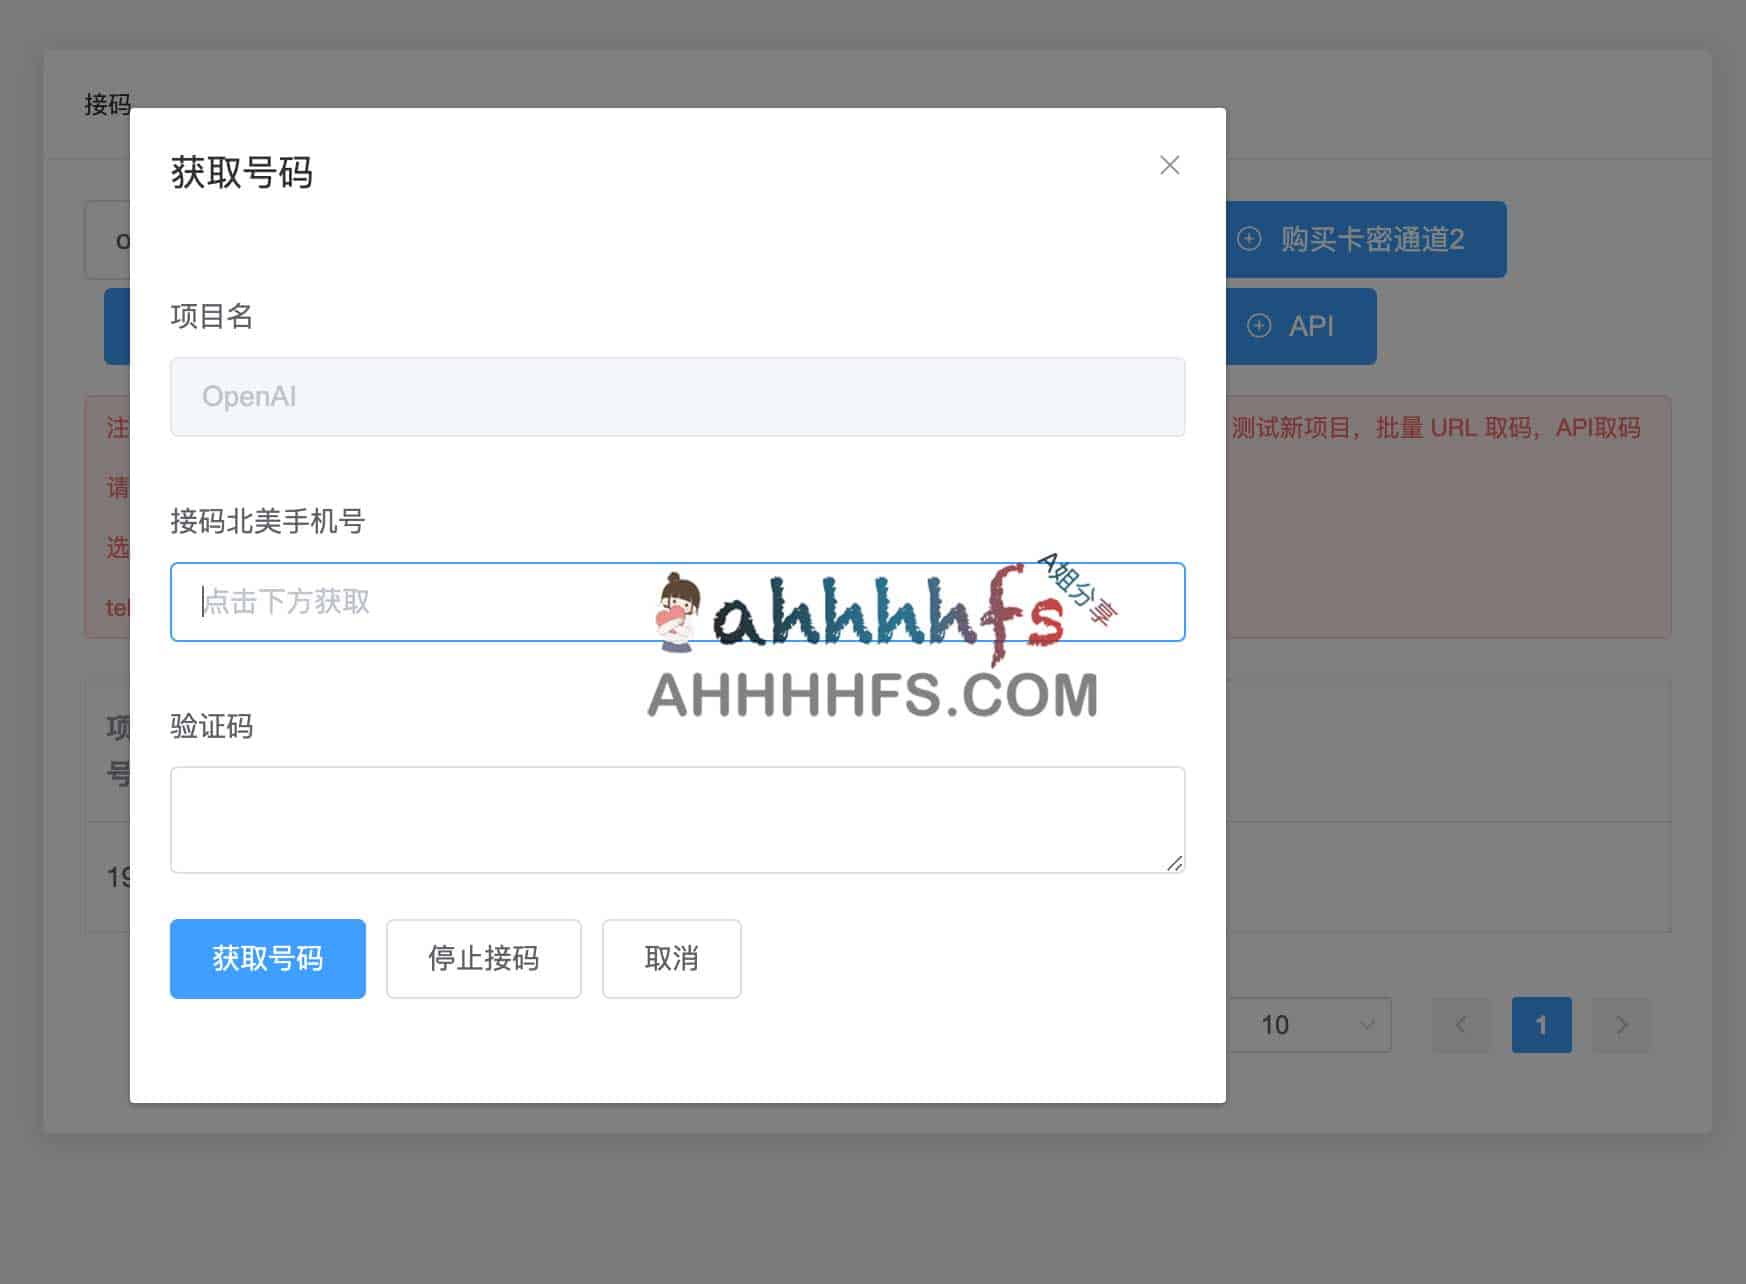Expand the items-per-page selector chevron
1746x1284 pixels.
(1368, 1025)
